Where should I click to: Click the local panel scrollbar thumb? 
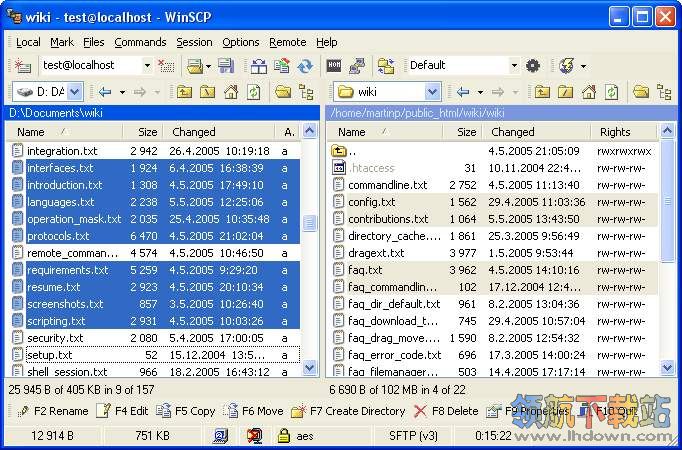pyautogui.click(x=309, y=223)
